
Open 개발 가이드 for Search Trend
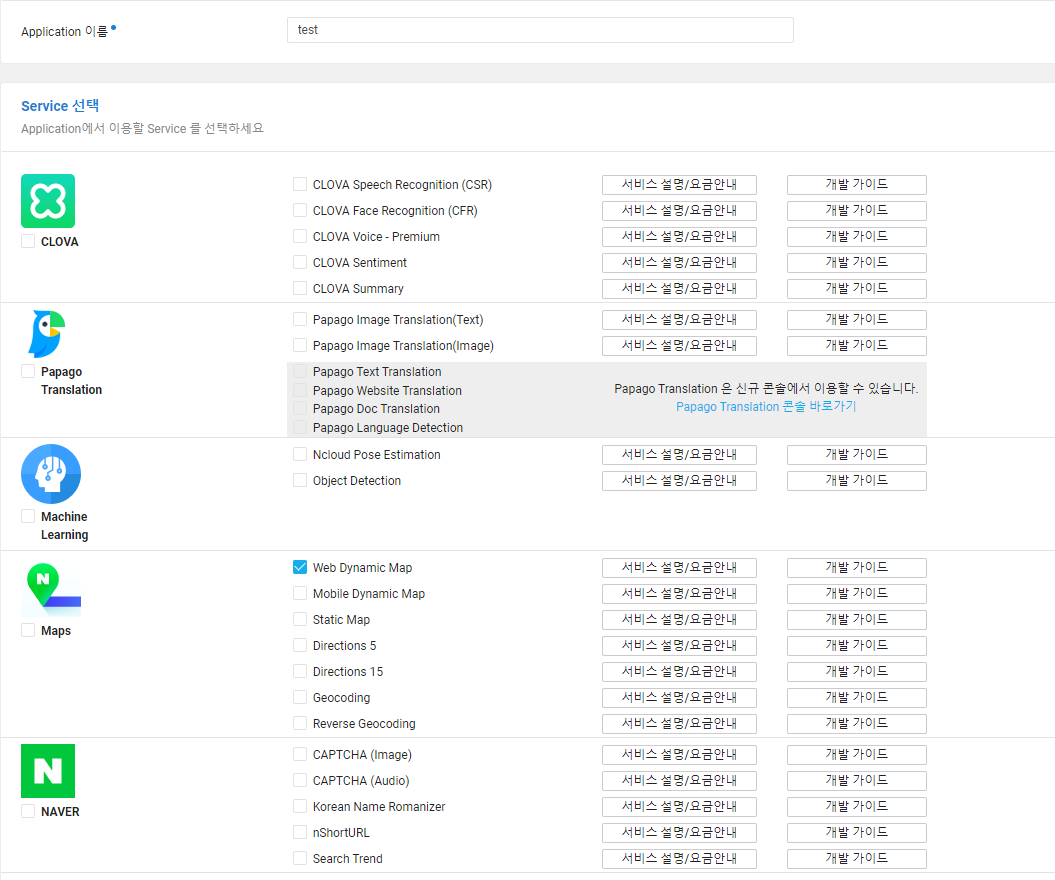tap(857, 858)
